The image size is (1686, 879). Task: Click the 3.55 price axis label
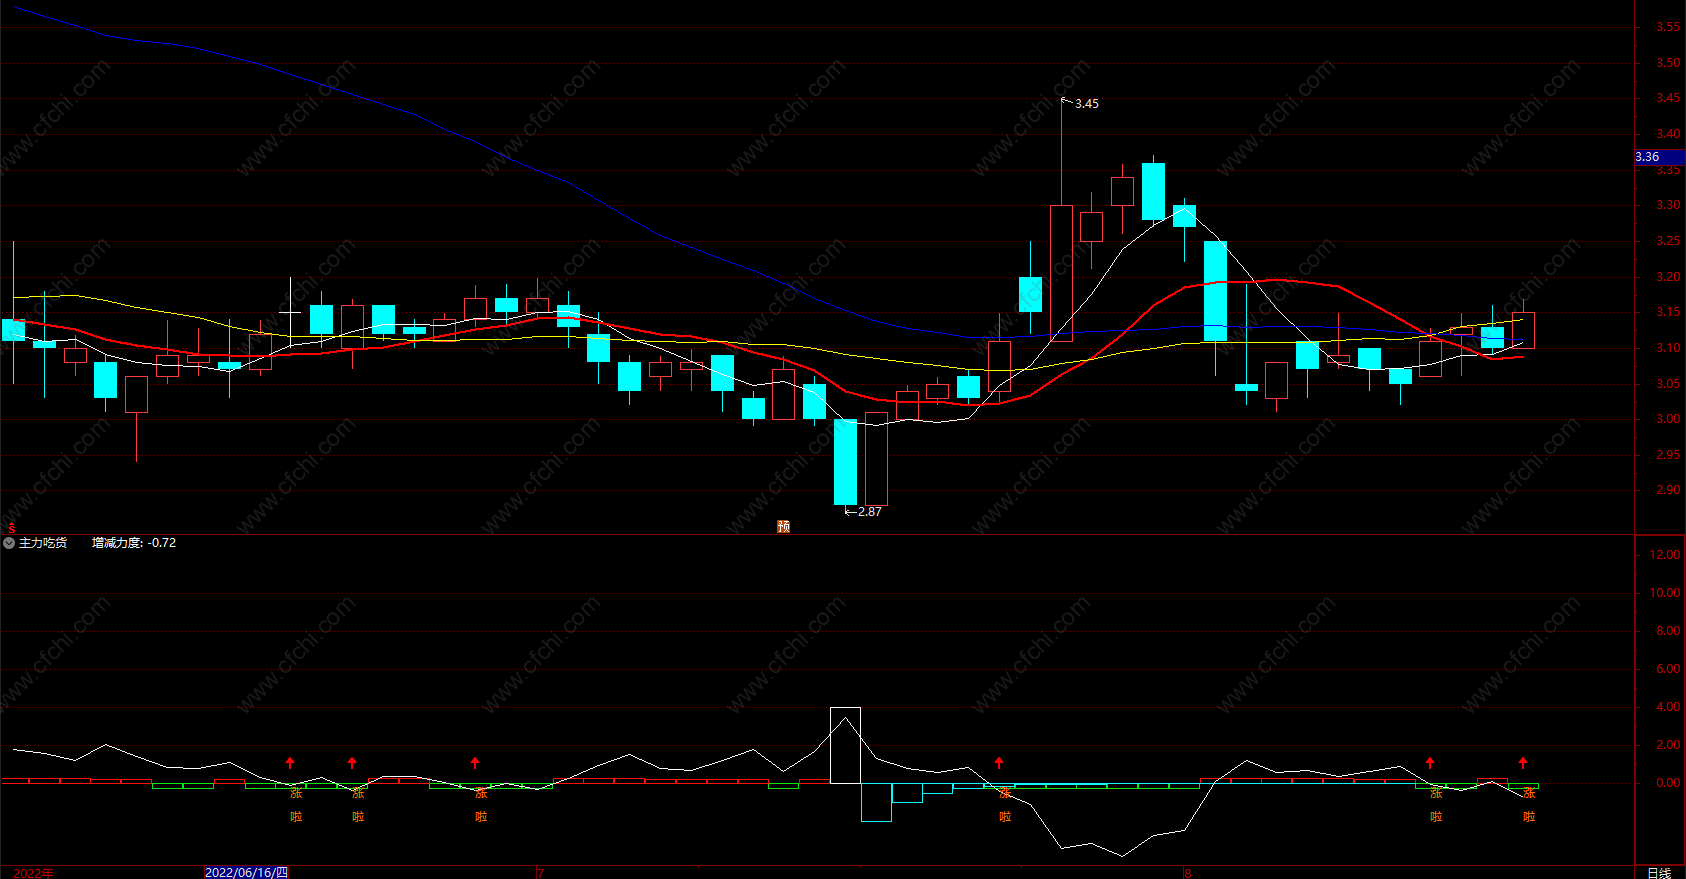(x=1668, y=27)
